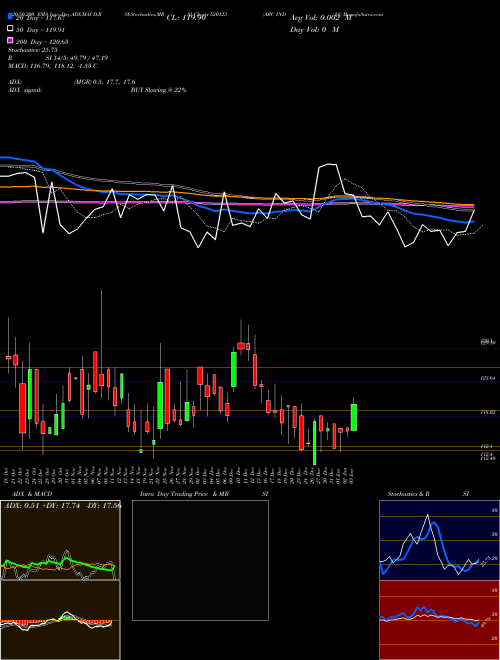Click the 'ADX: 0.51 +DY: 17.74 -DY: 17.56' readout

click(x=62, y=506)
